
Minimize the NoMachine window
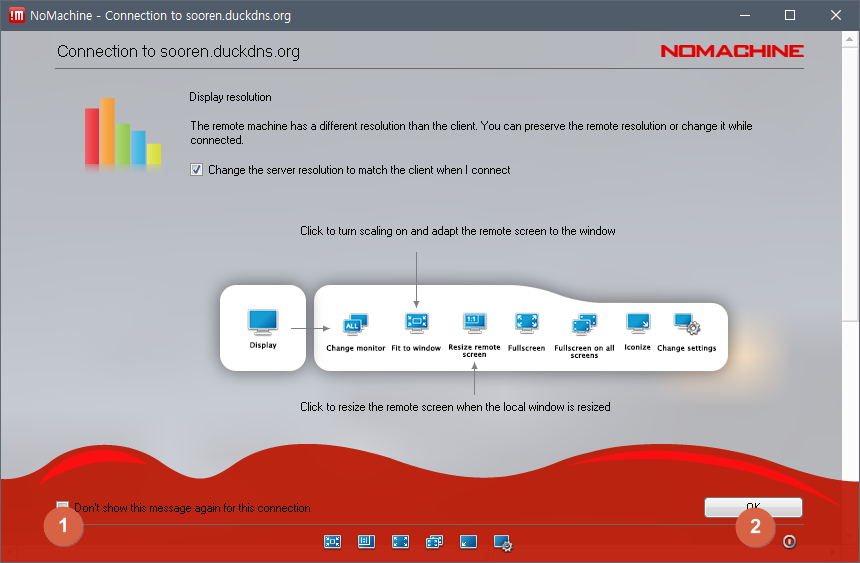pos(745,15)
